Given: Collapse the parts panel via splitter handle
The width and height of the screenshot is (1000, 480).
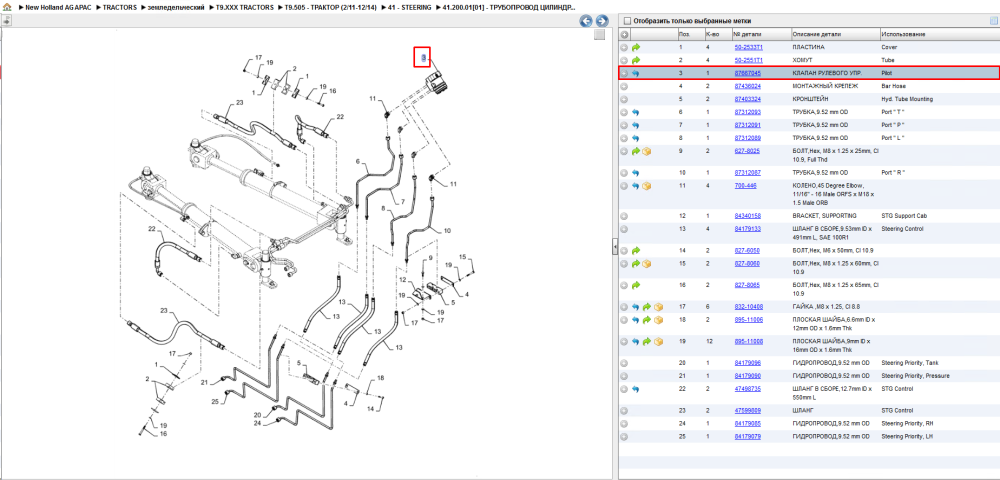Looking at the screenshot, I should 615,245.
